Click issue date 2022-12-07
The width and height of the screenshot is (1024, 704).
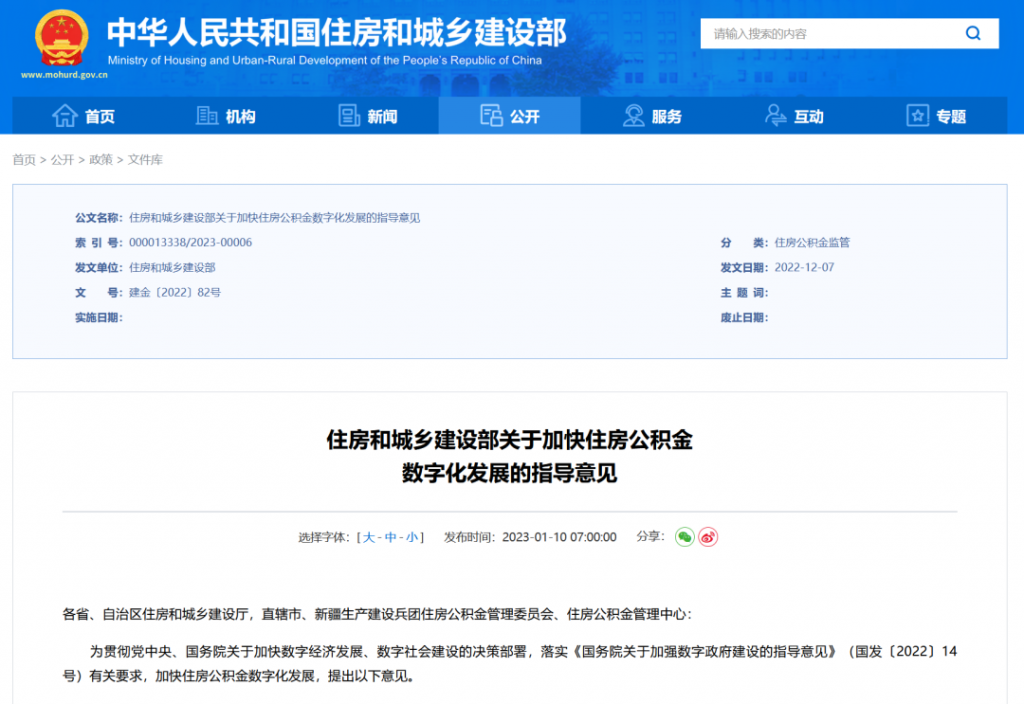tap(805, 267)
